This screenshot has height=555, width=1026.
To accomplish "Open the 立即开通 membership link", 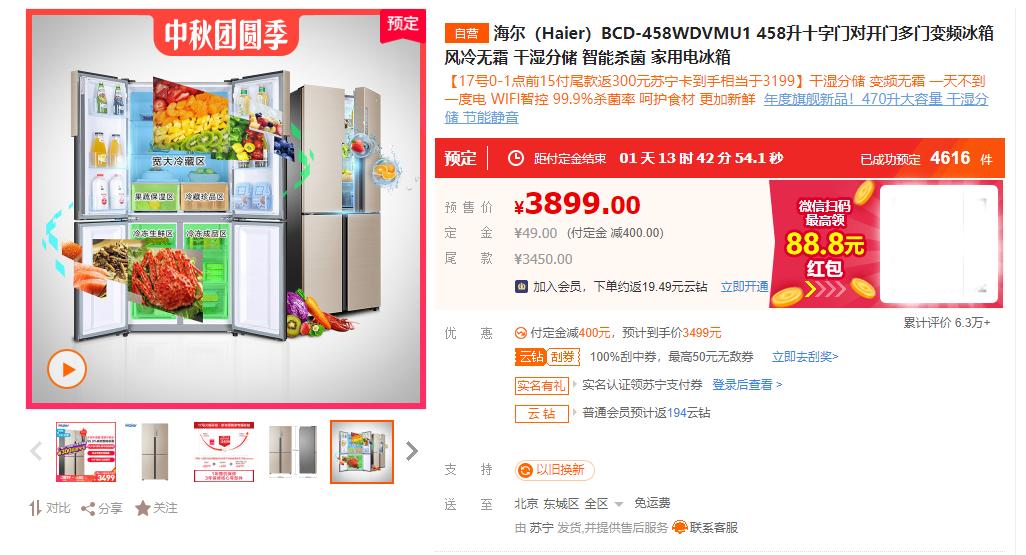I will click(x=744, y=287).
